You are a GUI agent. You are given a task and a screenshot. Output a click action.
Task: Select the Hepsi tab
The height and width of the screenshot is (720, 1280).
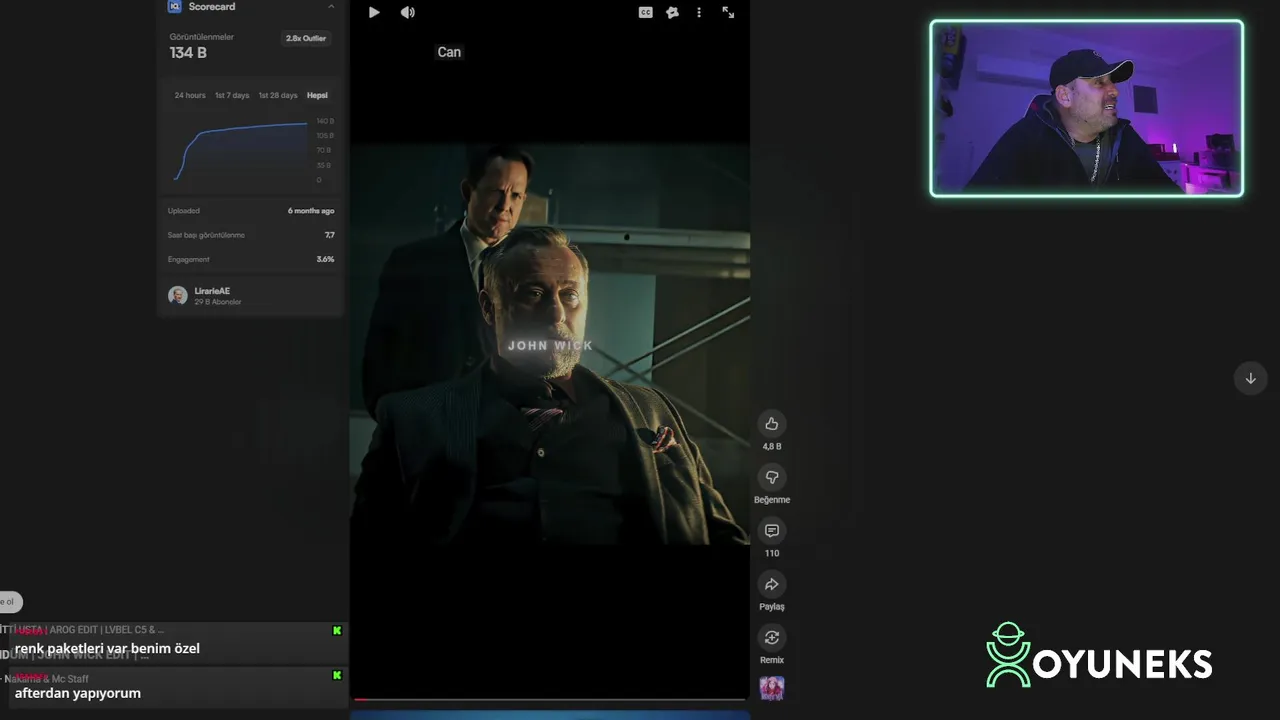coord(317,95)
